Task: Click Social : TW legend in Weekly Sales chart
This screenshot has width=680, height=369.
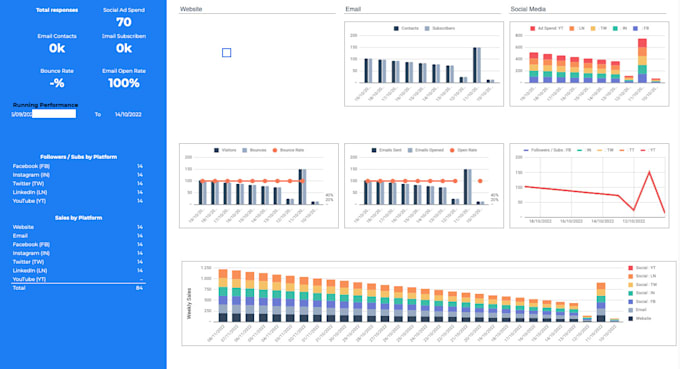Action: pyautogui.click(x=642, y=285)
